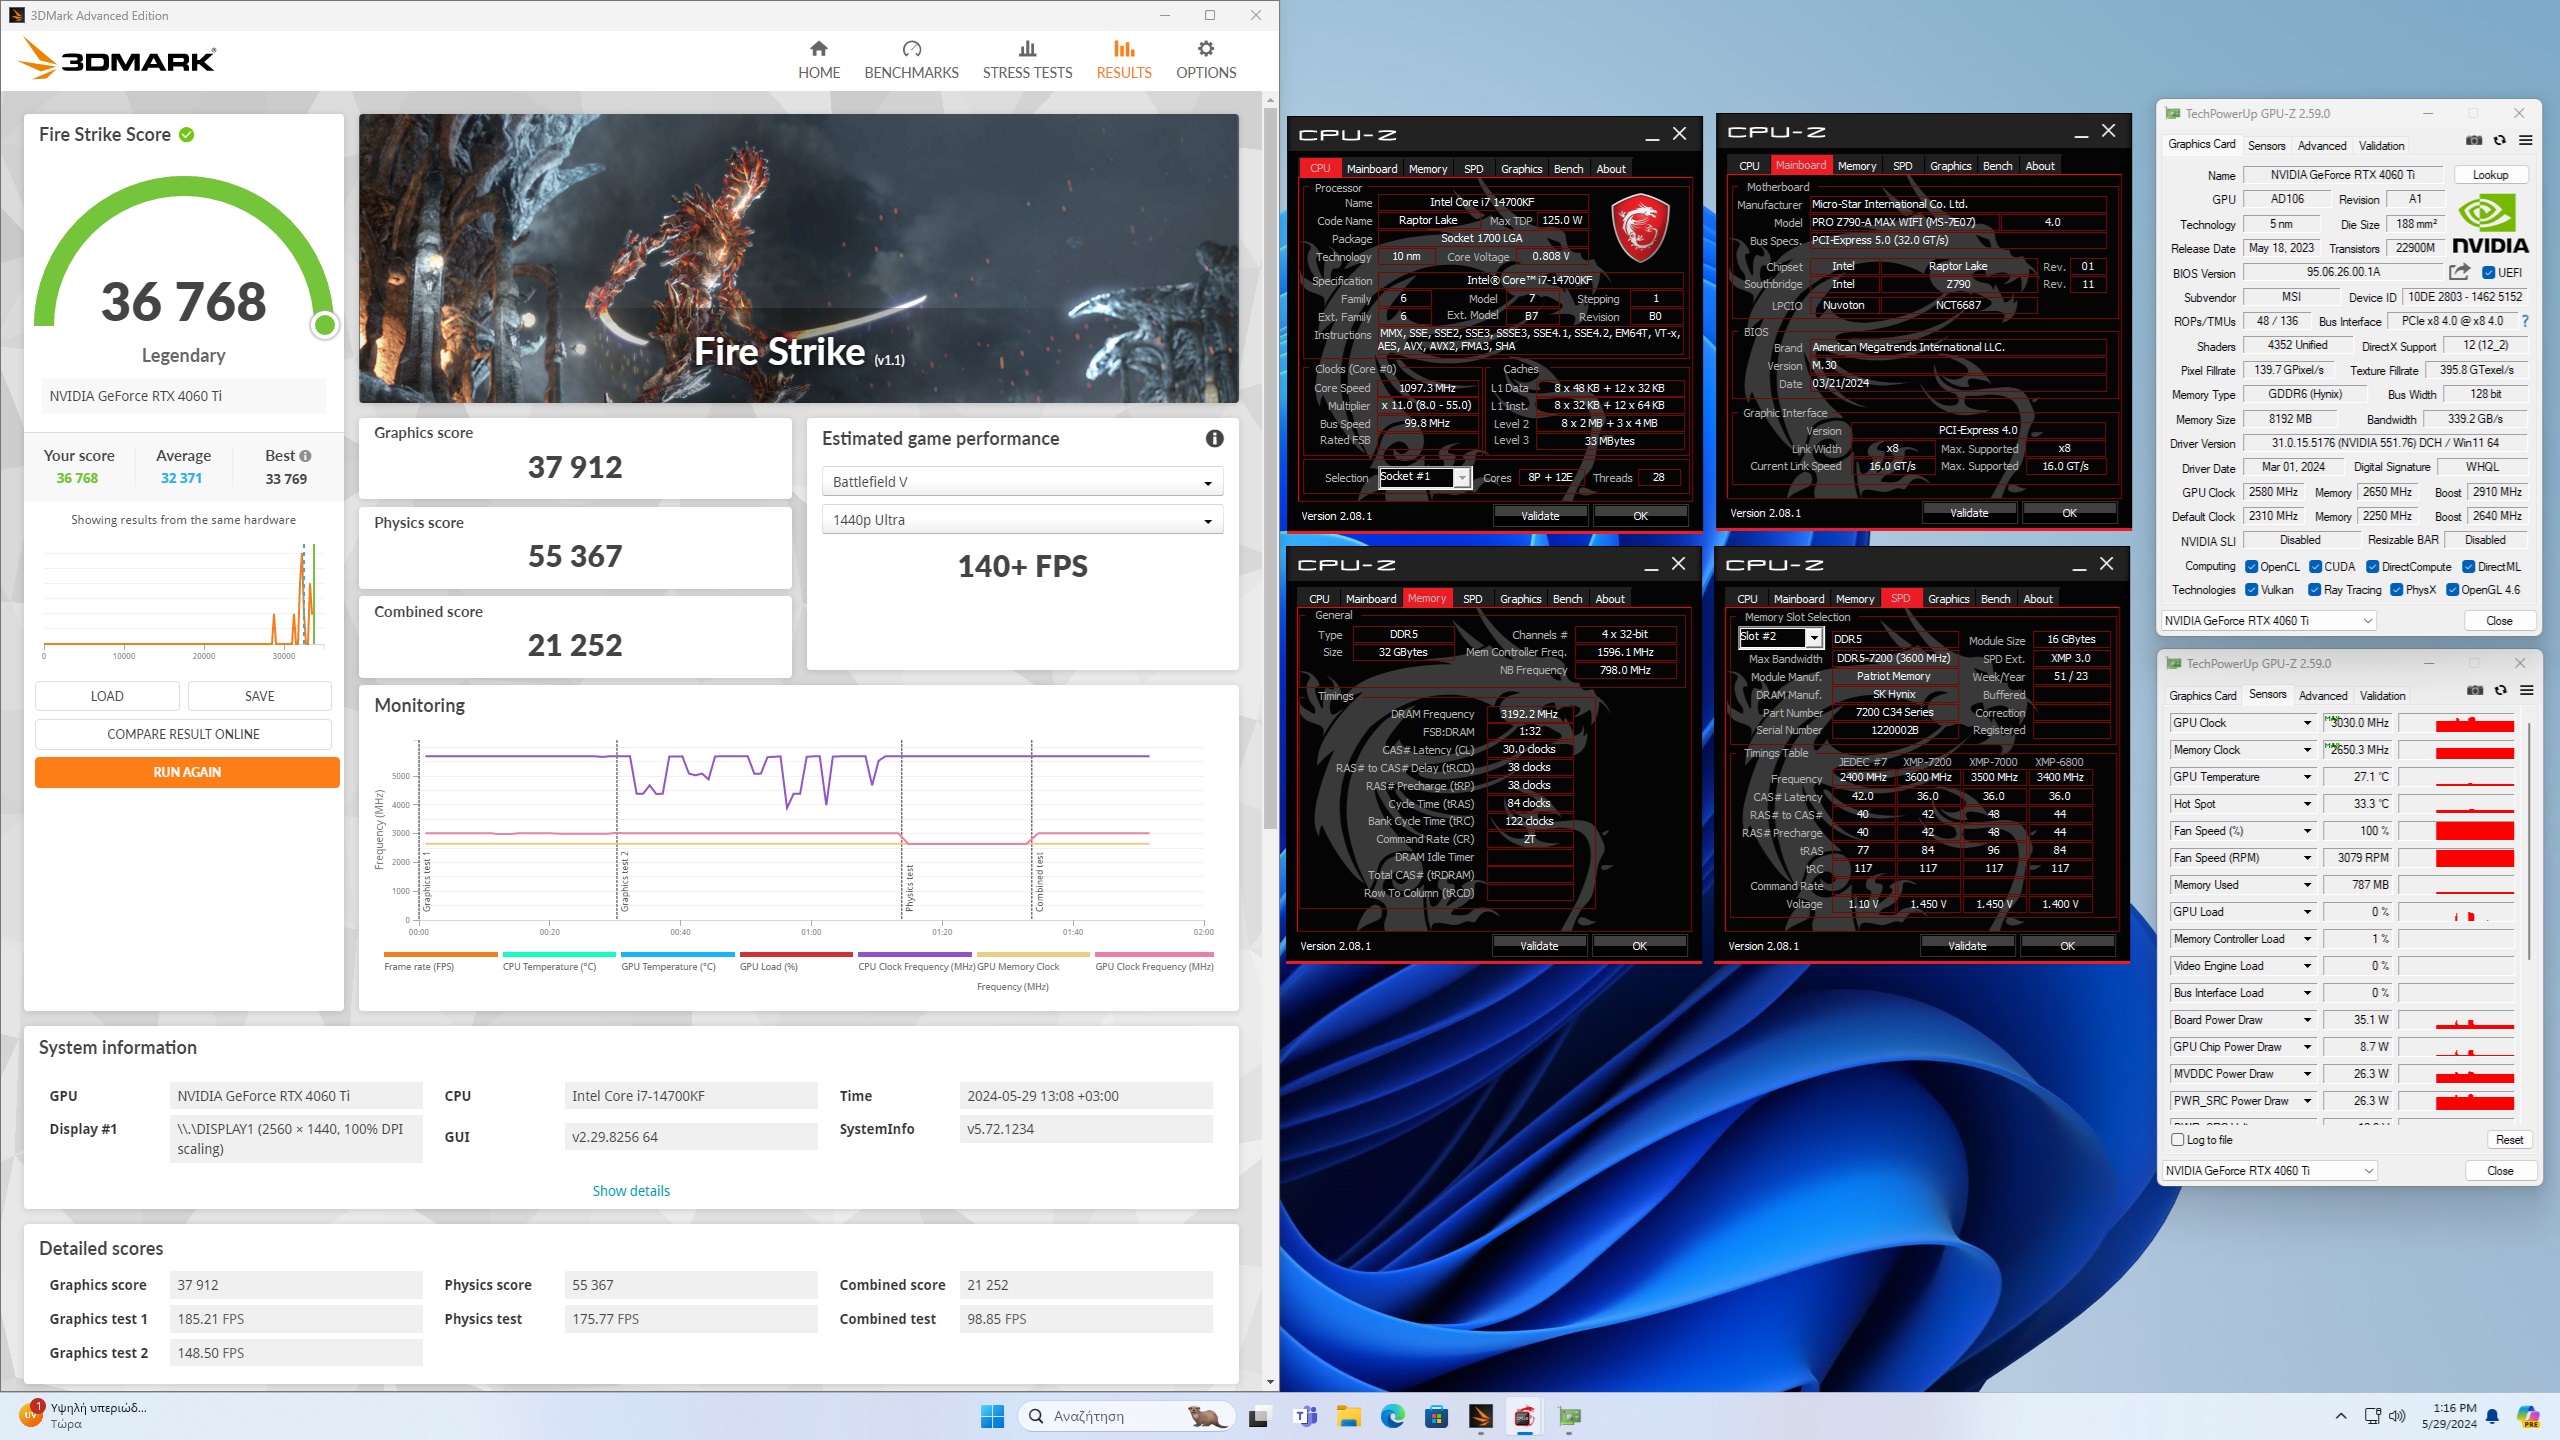
Task: Toggle PhysX checkbox in GPU-Z
Action: 2396,590
